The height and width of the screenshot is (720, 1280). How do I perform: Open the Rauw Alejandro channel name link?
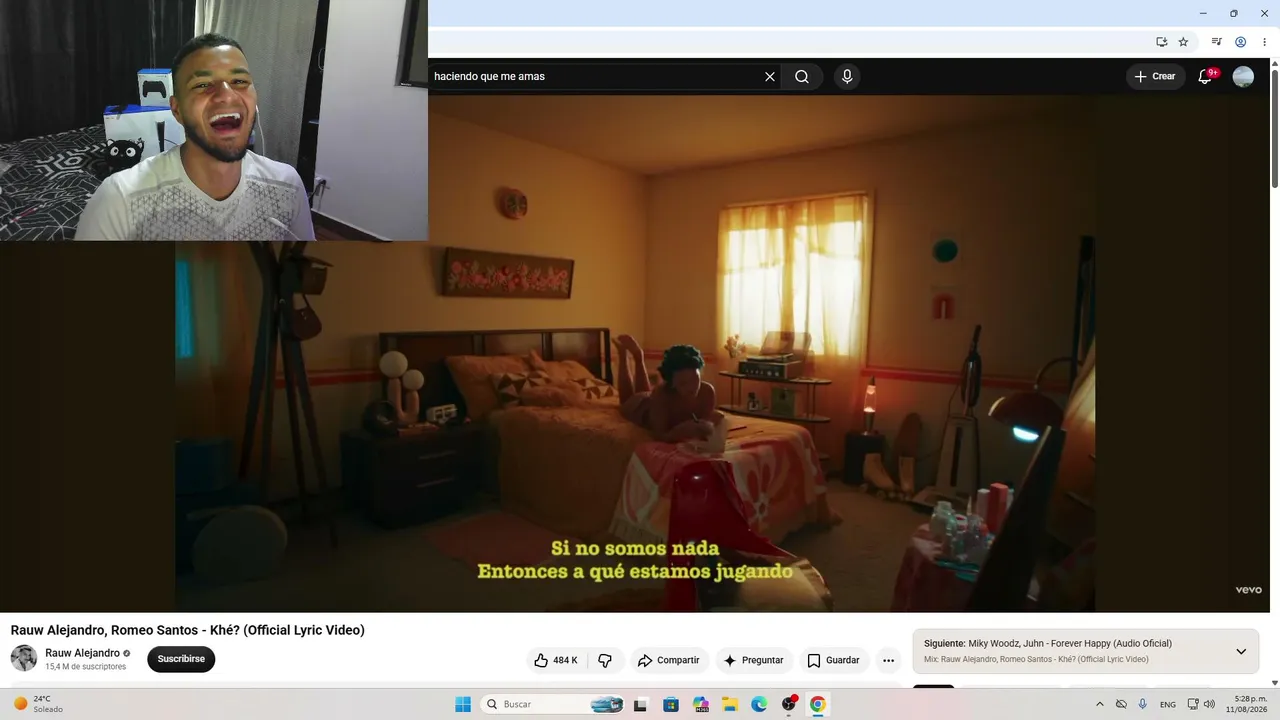82,653
